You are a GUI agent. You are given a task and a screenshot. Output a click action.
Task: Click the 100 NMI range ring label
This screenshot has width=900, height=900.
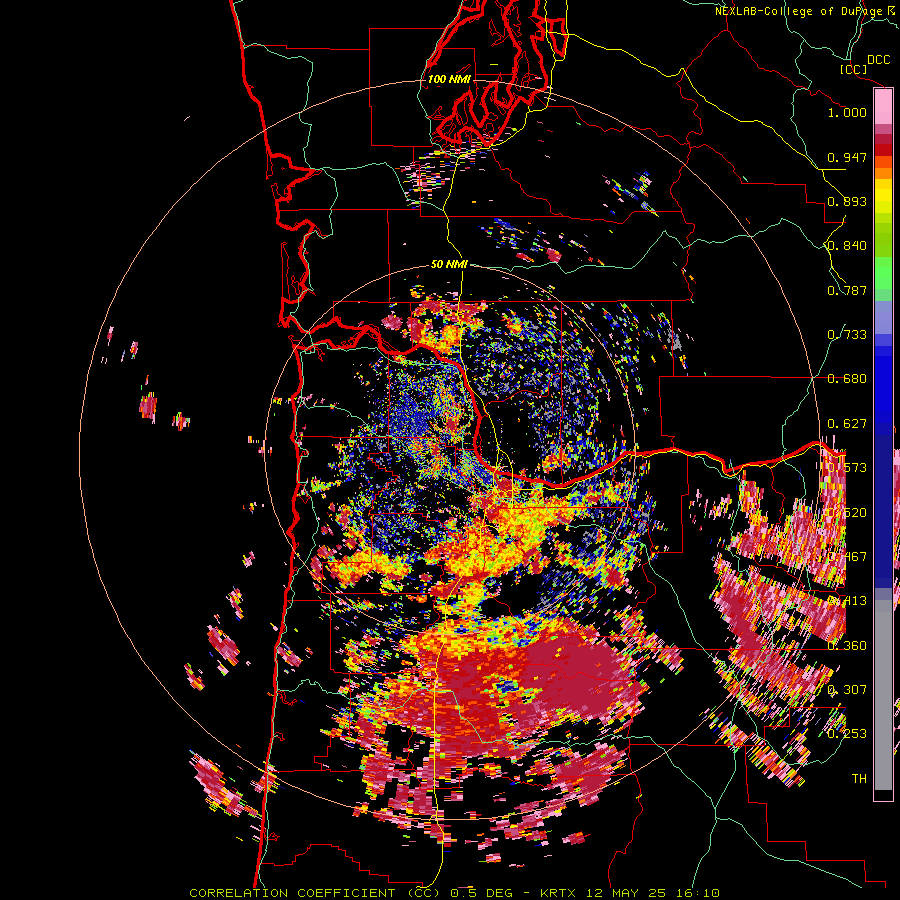point(449,79)
